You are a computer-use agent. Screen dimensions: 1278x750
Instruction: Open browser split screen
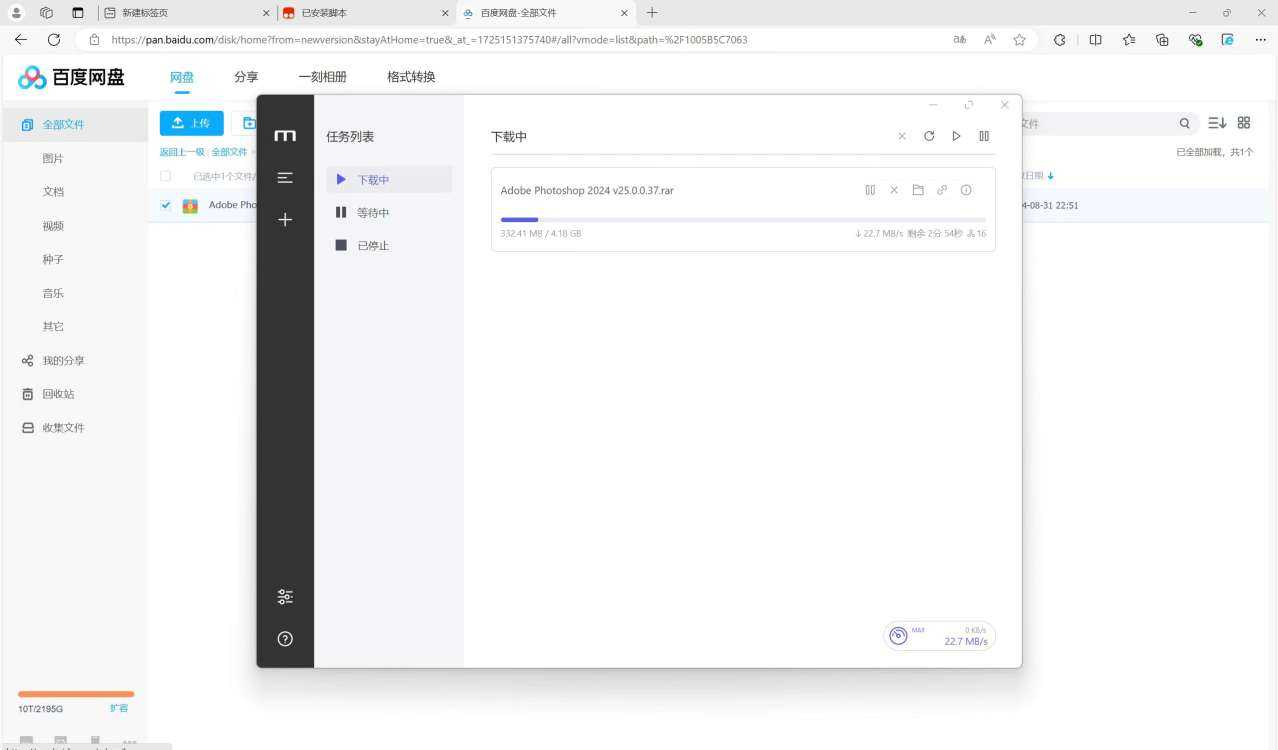[x=1095, y=40]
